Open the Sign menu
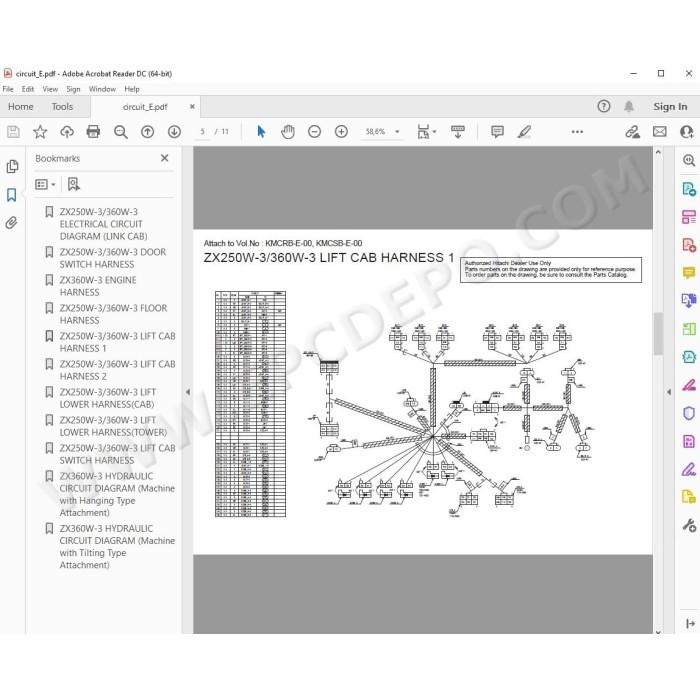 coord(73,89)
